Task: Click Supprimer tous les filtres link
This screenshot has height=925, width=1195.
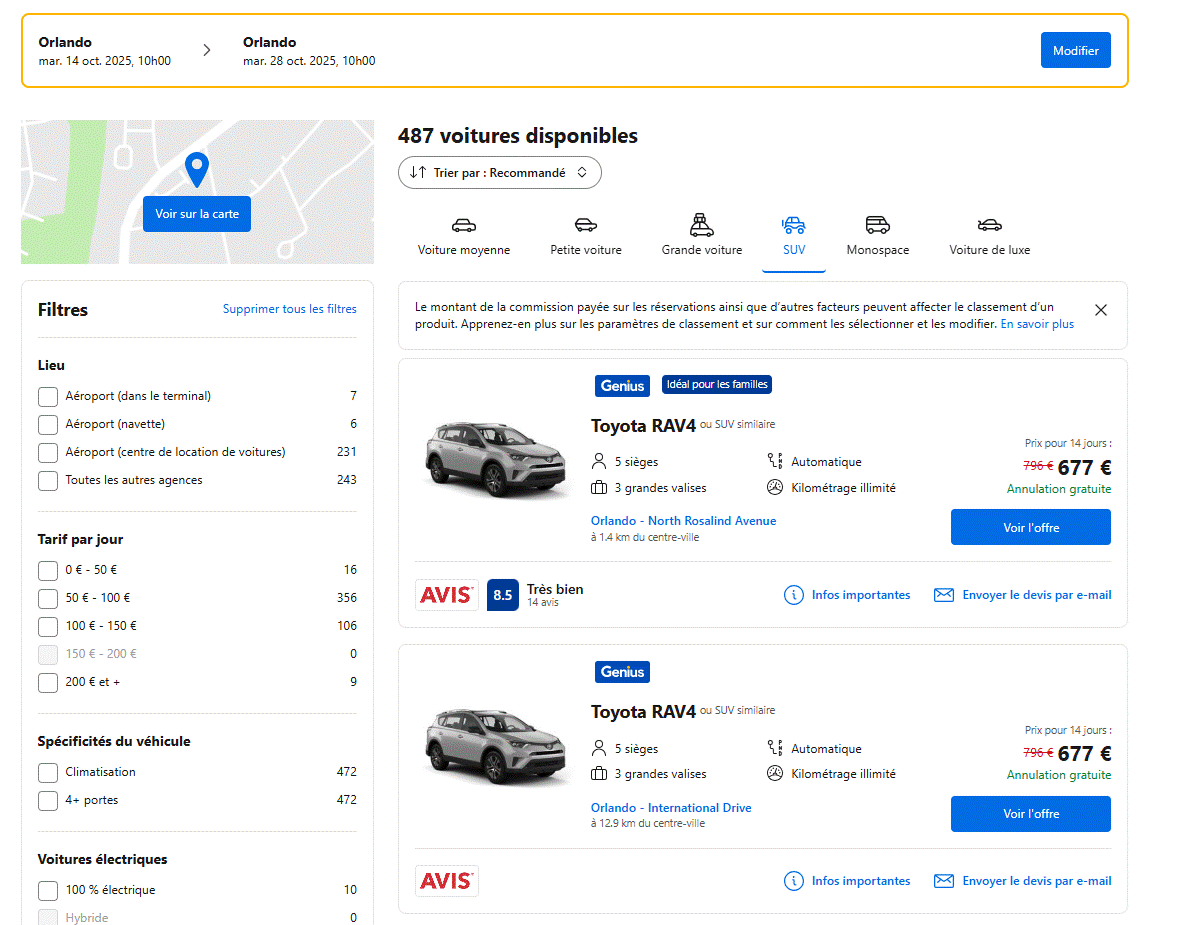Action: 289,310
